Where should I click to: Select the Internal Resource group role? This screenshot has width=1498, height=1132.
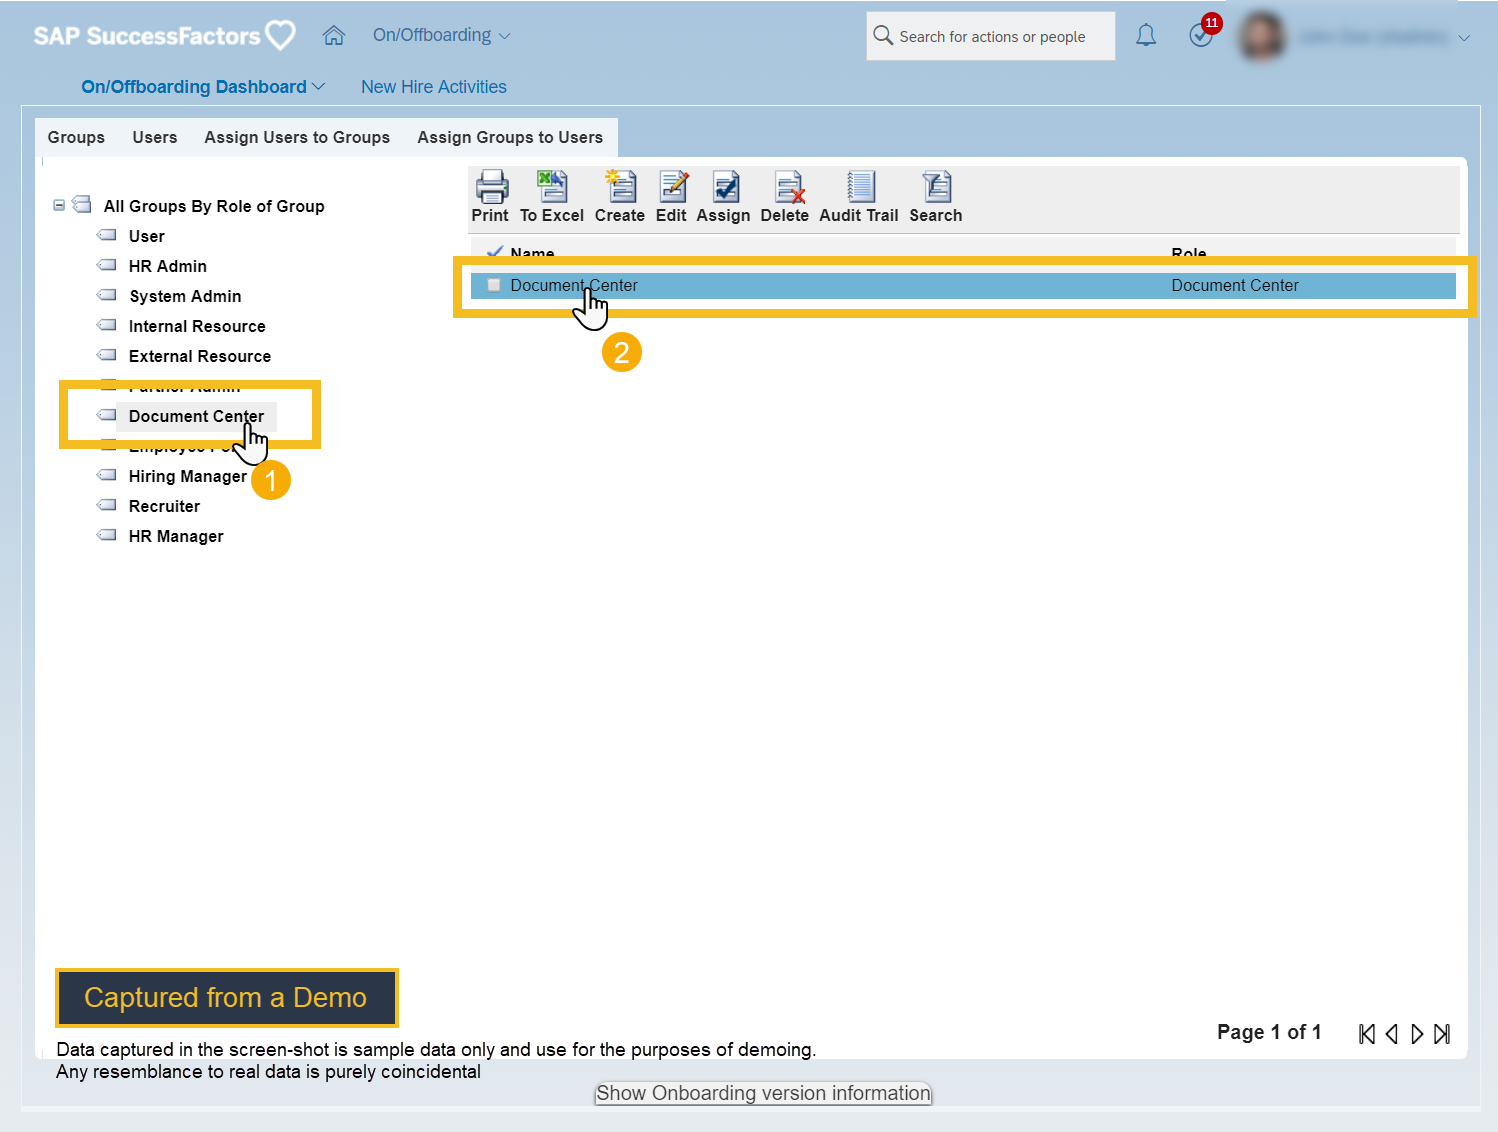pos(197,326)
